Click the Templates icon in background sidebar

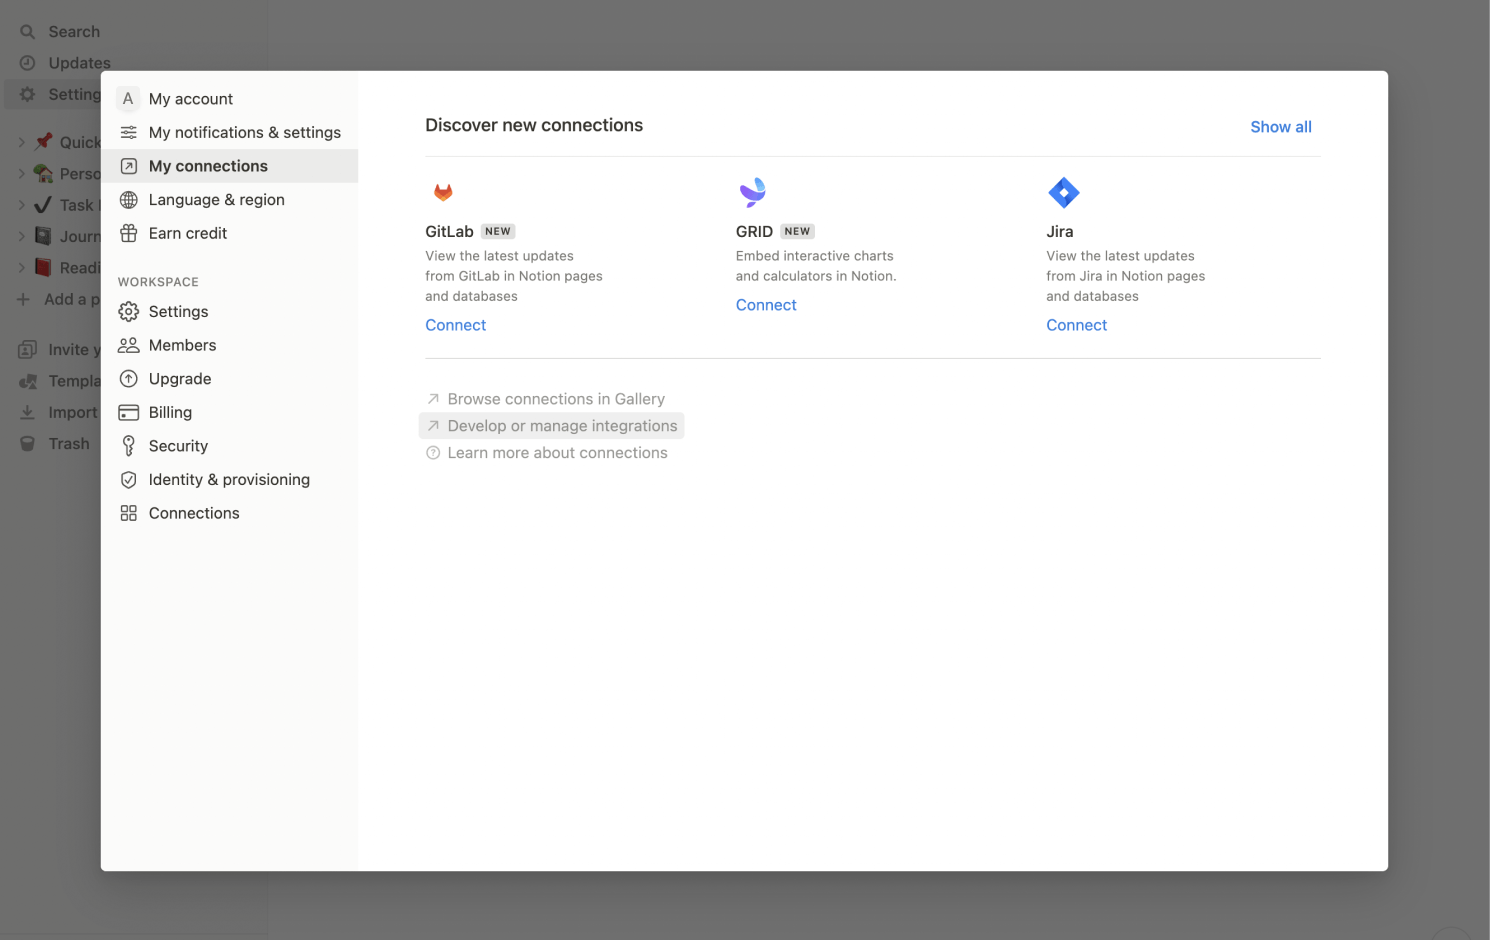click(x=27, y=381)
